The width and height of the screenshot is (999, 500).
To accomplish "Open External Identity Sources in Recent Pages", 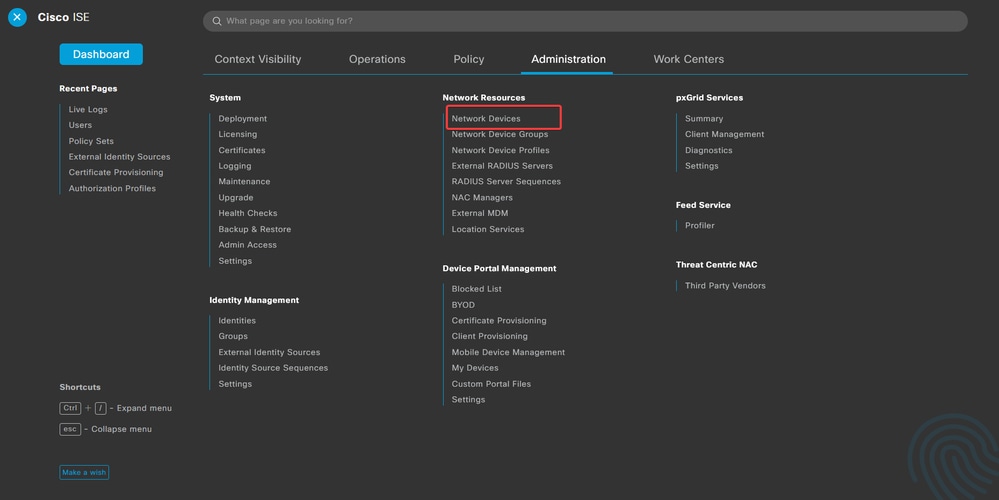I will tap(119, 157).
